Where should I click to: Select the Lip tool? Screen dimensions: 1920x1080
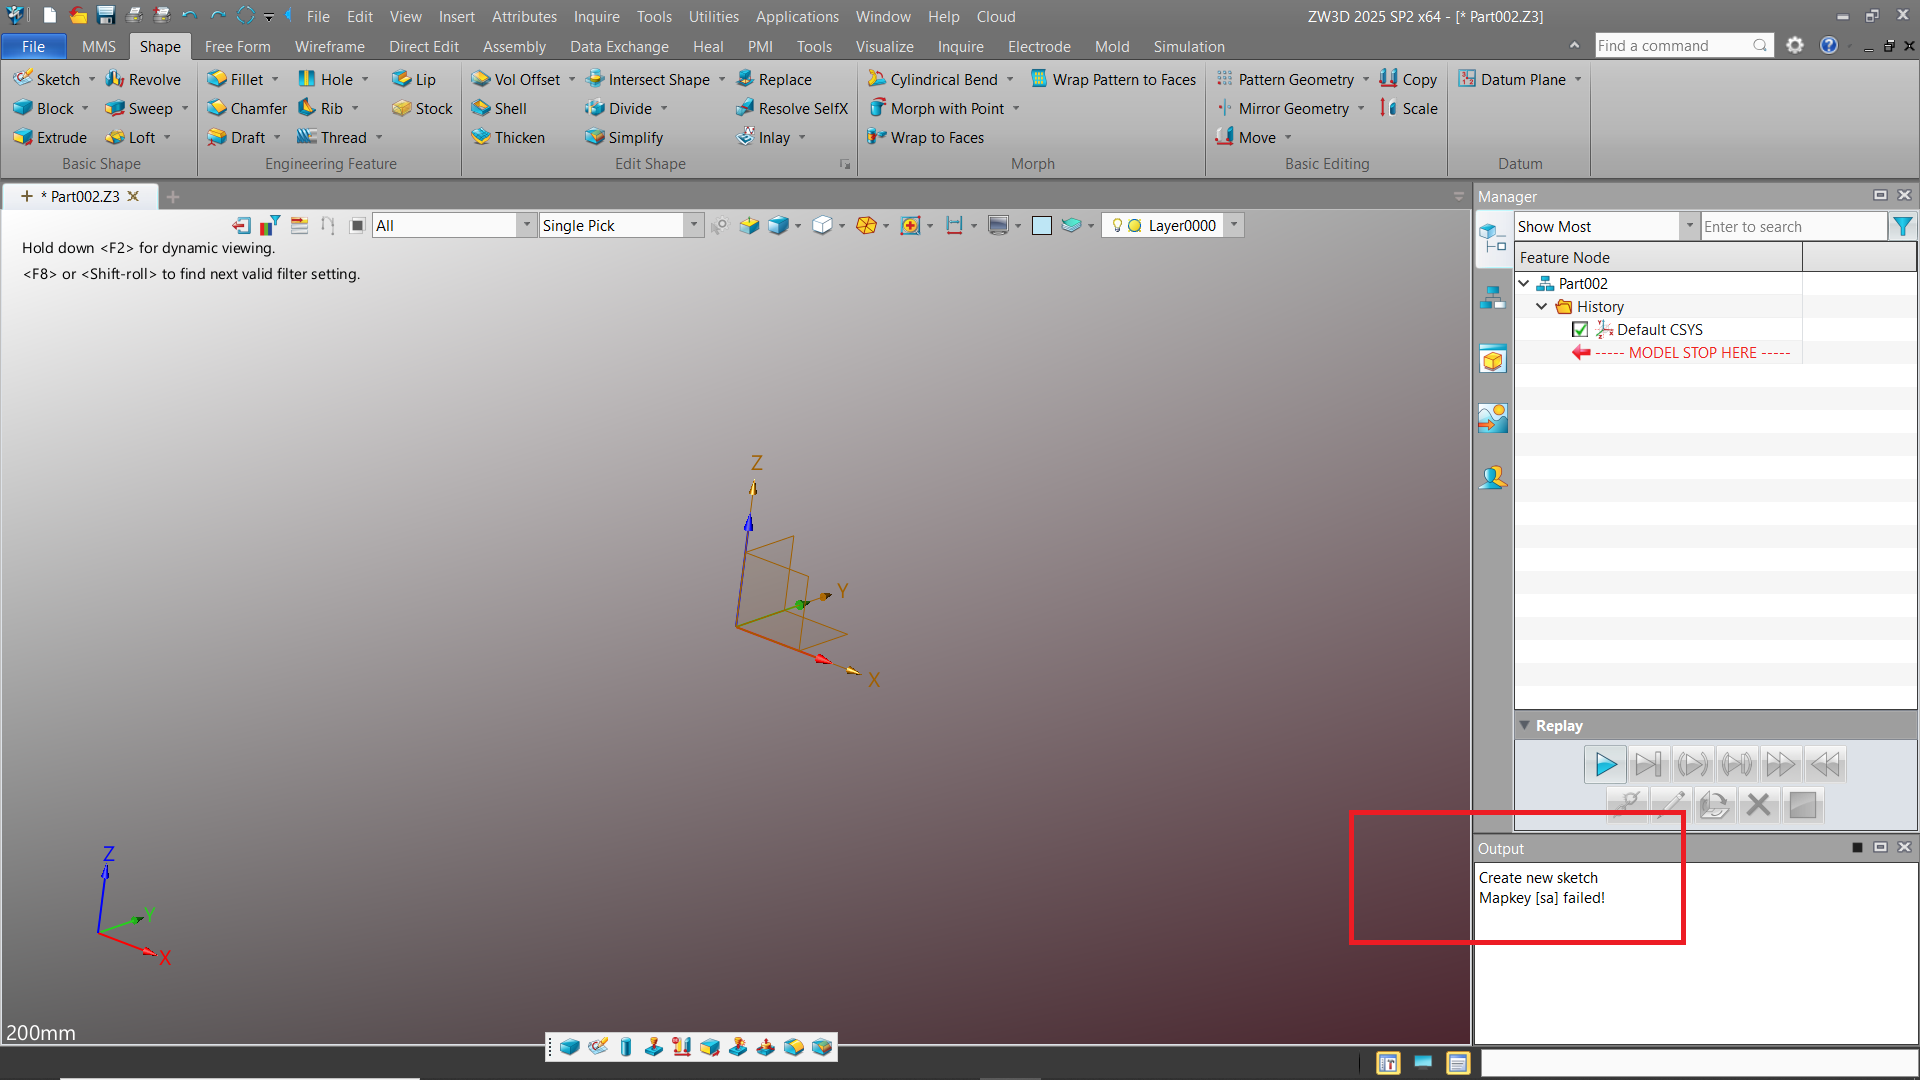pyautogui.click(x=414, y=79)
